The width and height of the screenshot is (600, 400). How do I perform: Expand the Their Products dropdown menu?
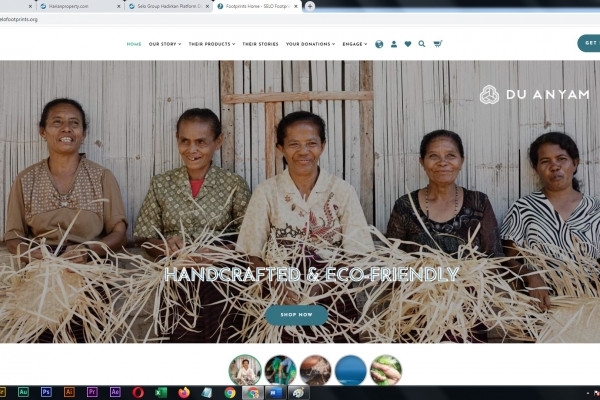211,44
